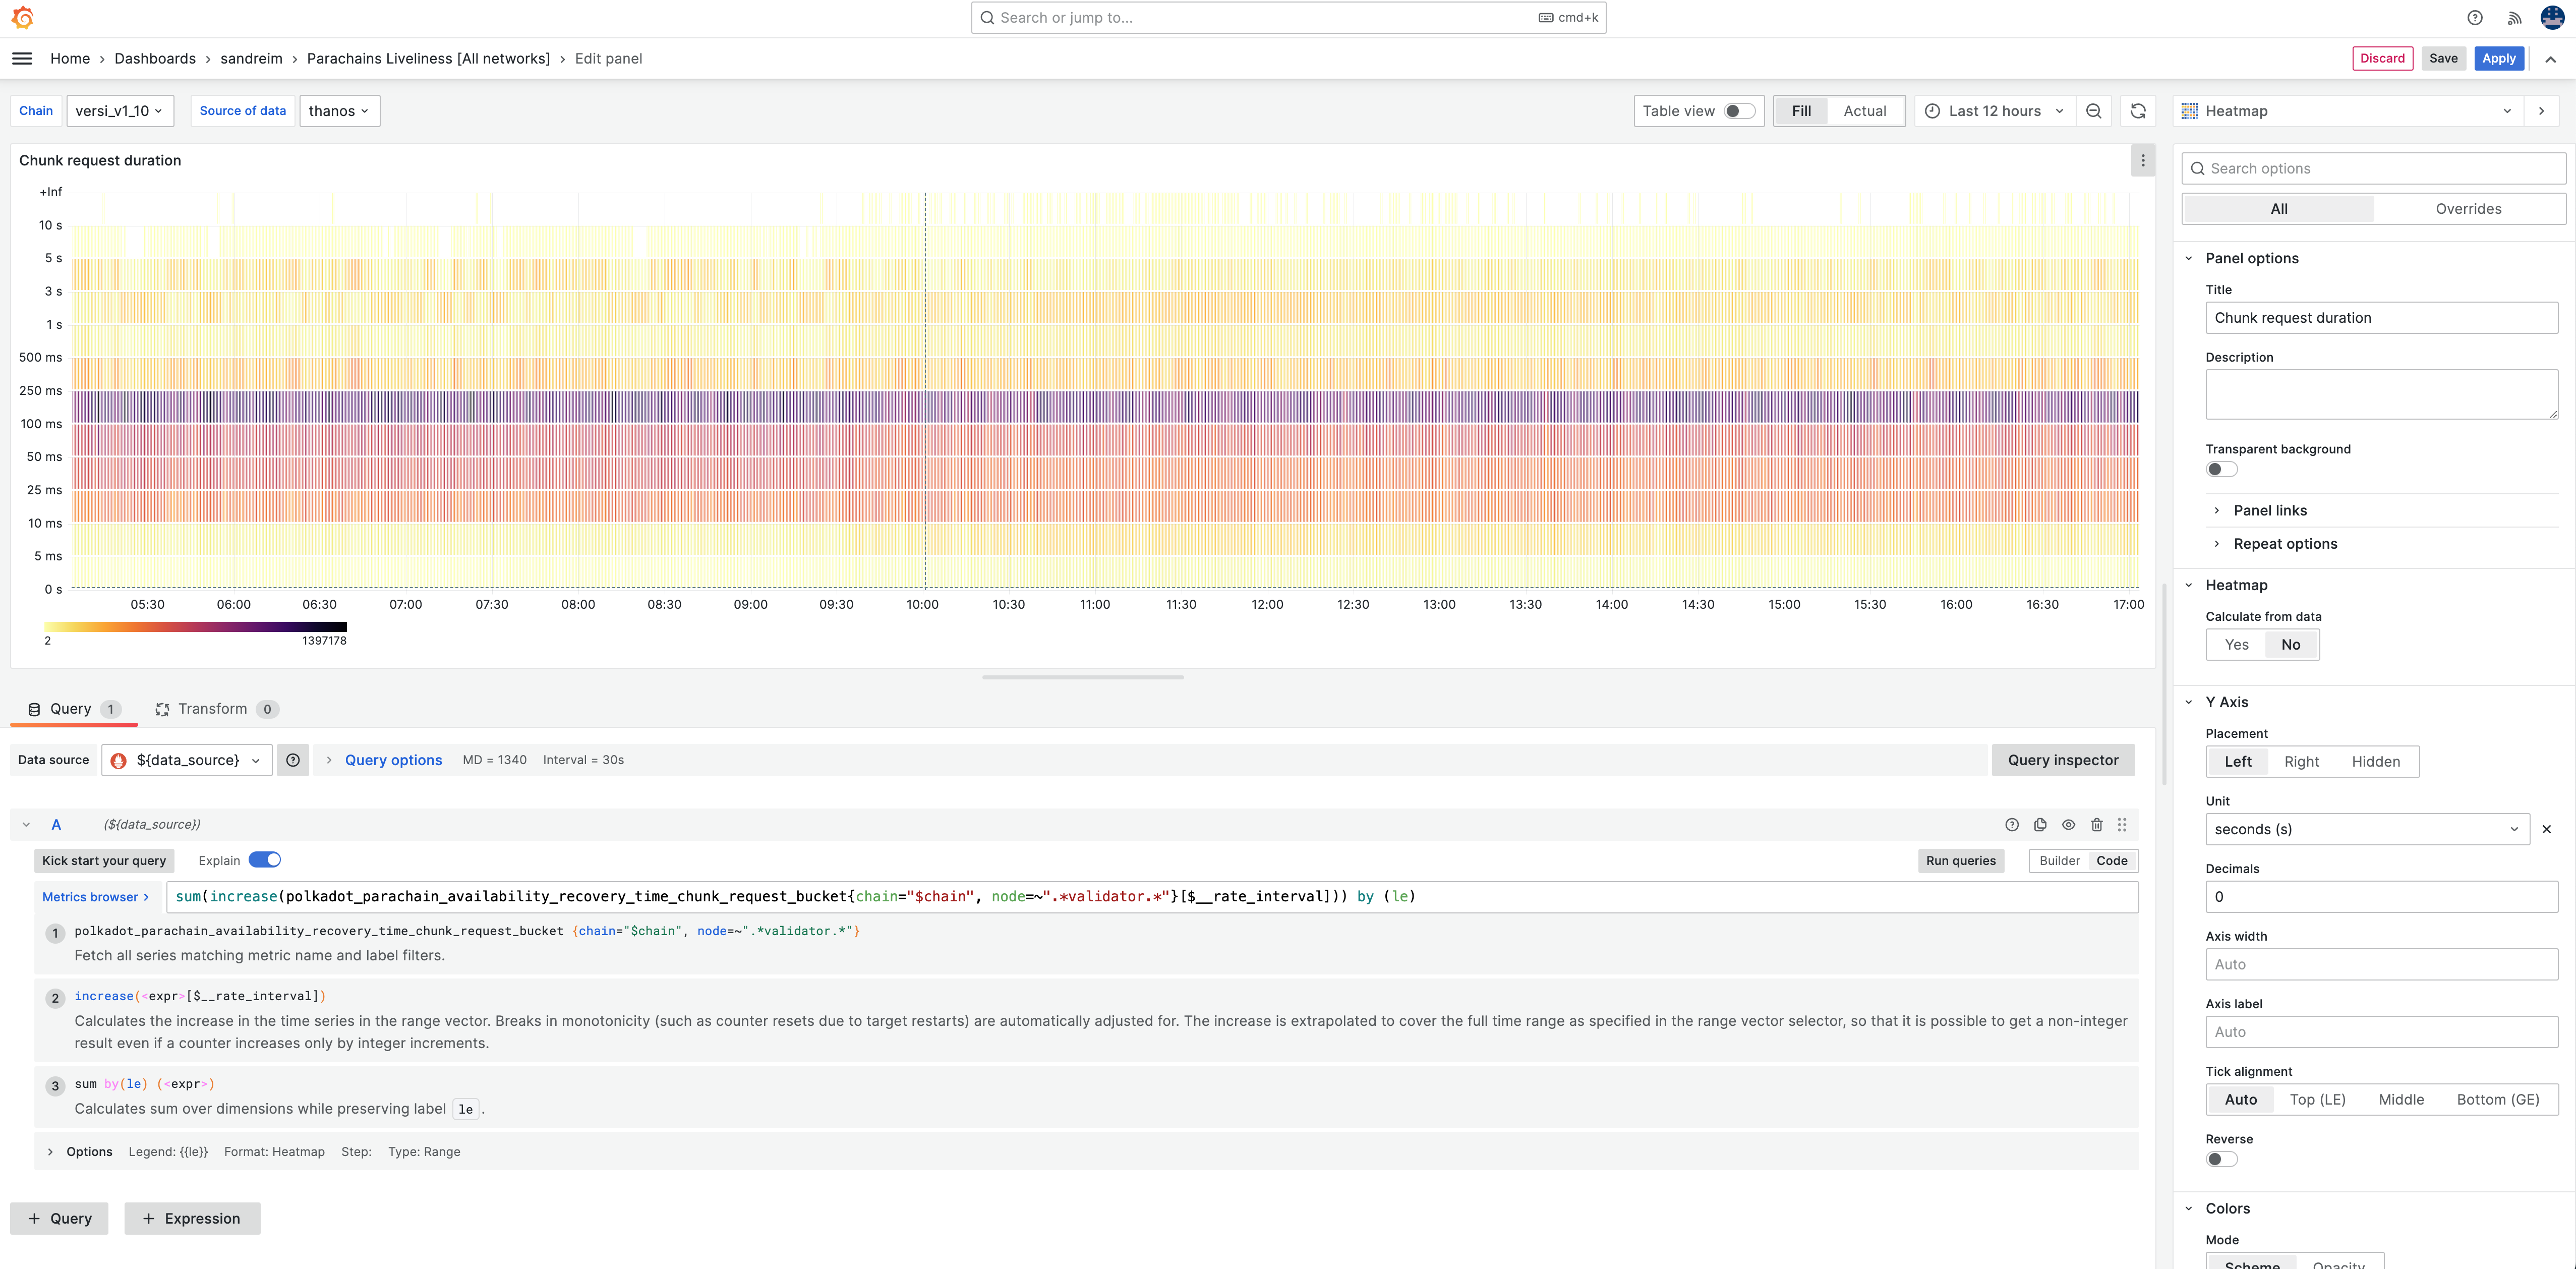Screen dimensions: 2576x1269
Task: Duplicate query A
Action: tap(2040, 825)
